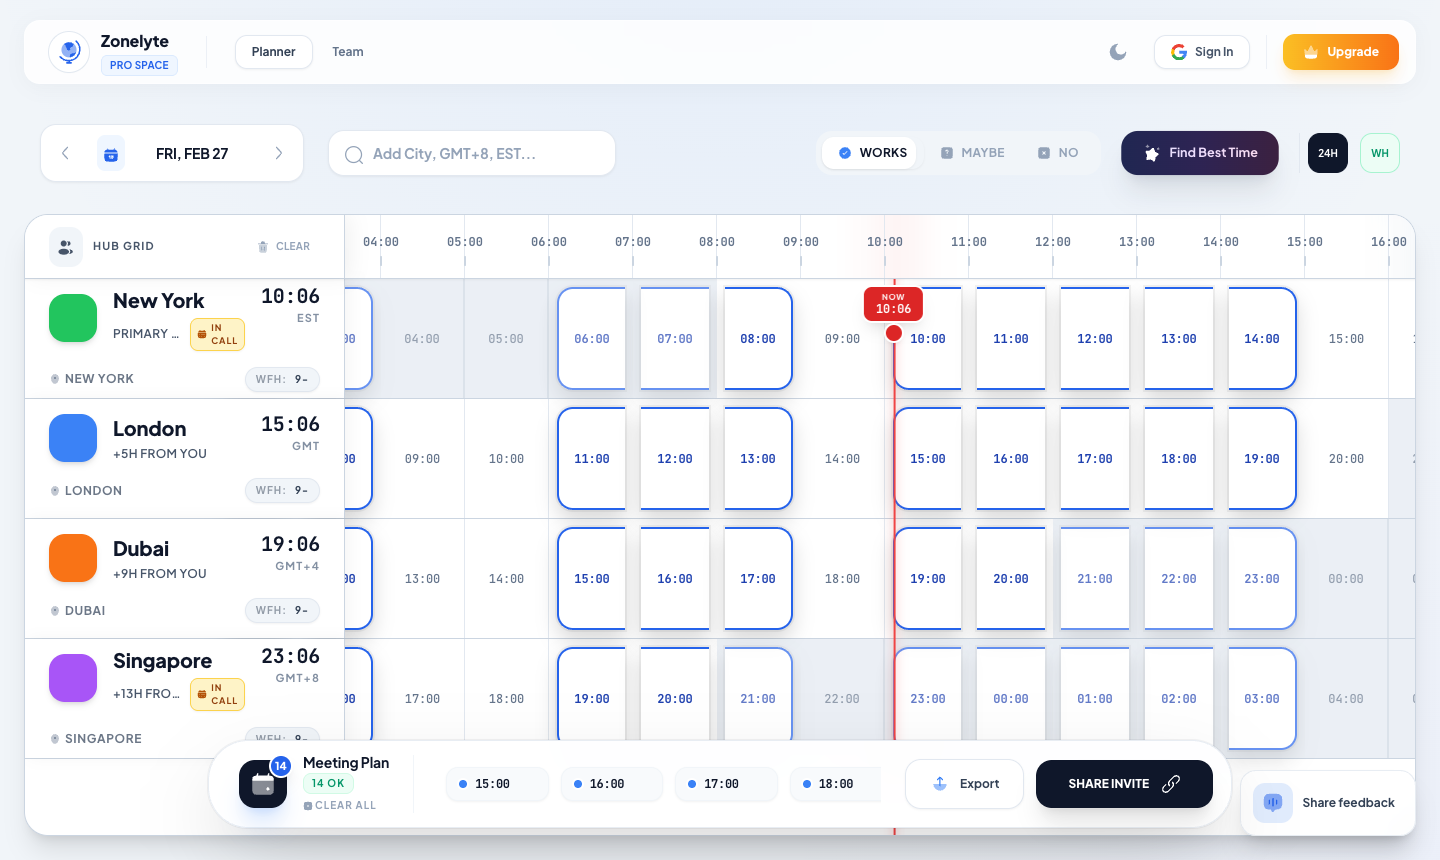Click the NOW 10:06 timeline marker
The height and width of the screenshot is (860, 1440).
click(x=893, y=304)
